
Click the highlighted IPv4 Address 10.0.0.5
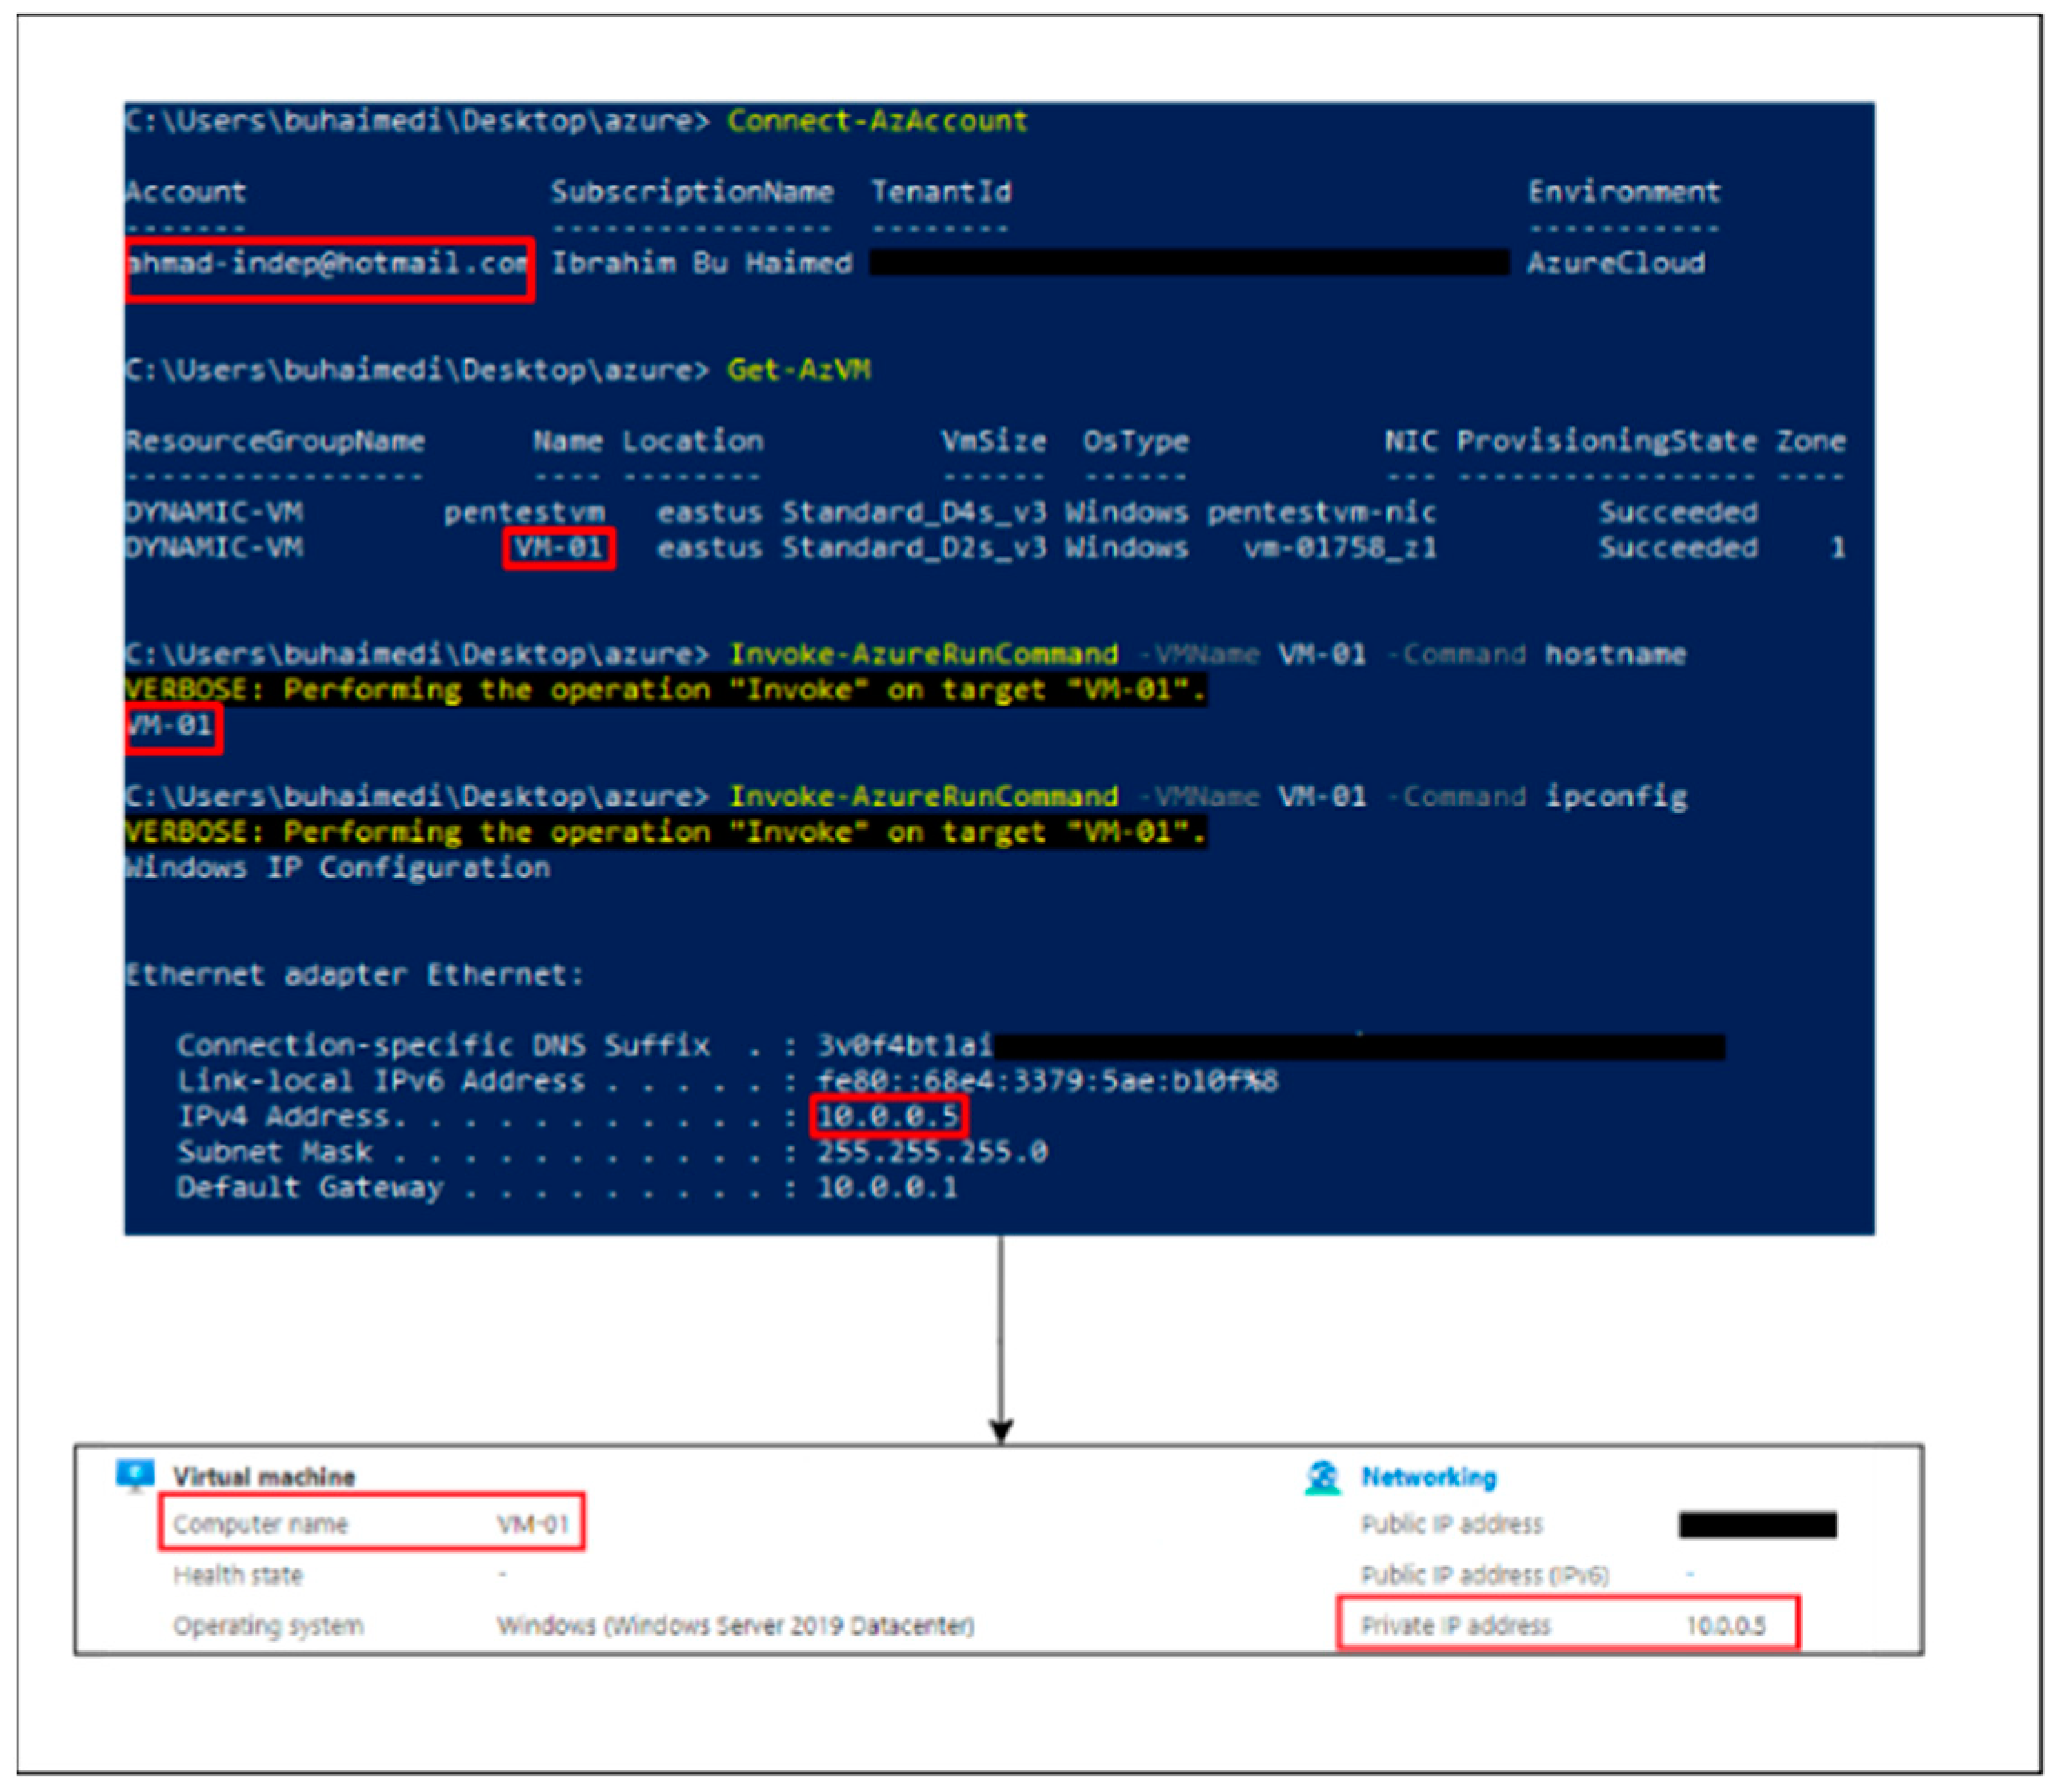coord(888,1116)
